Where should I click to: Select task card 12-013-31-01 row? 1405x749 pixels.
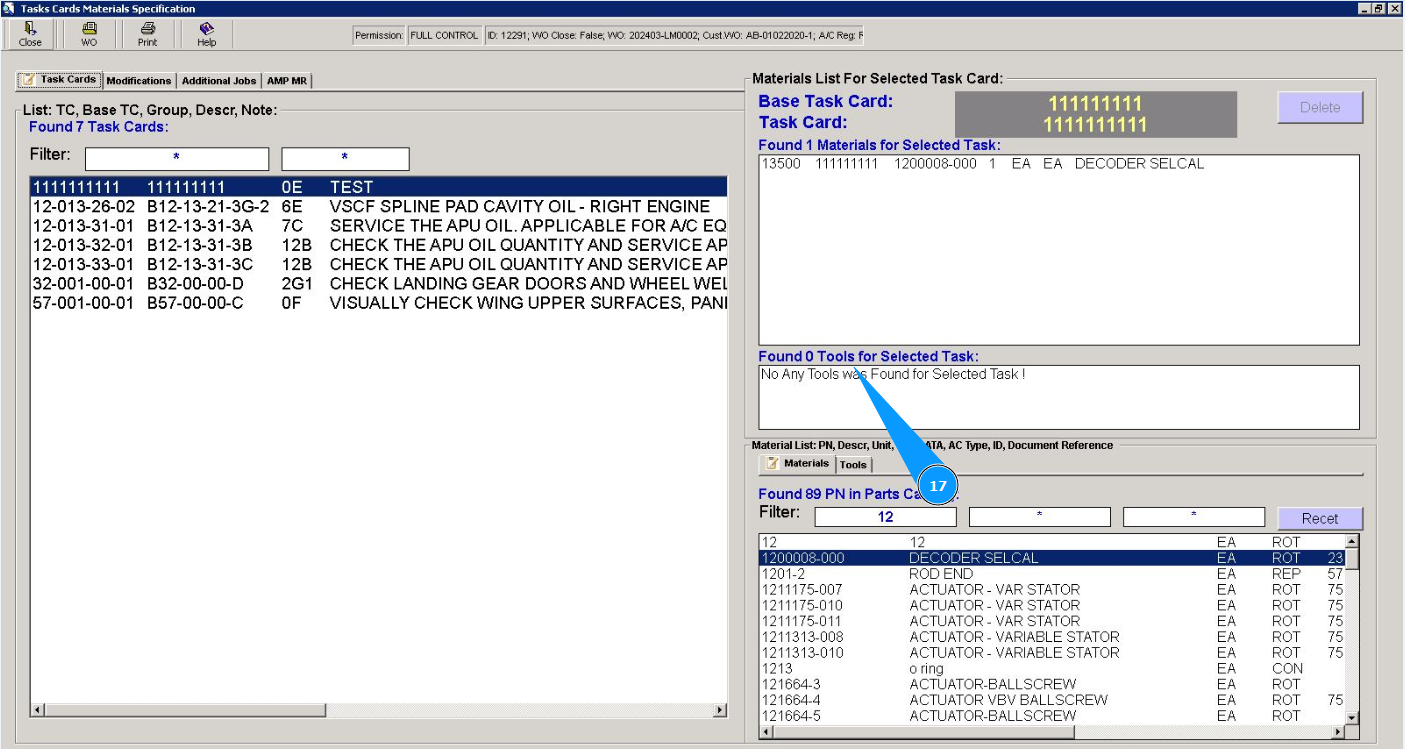[379, 226]
